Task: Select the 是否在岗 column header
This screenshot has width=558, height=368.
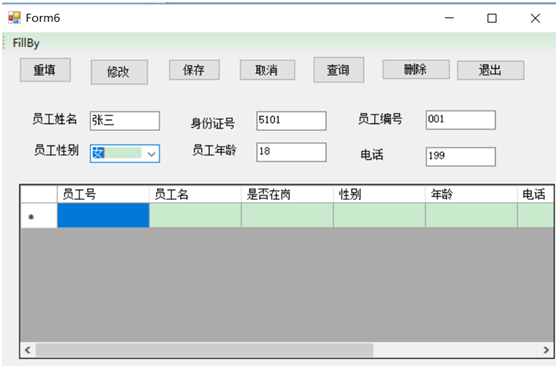Action: [287, 194]
